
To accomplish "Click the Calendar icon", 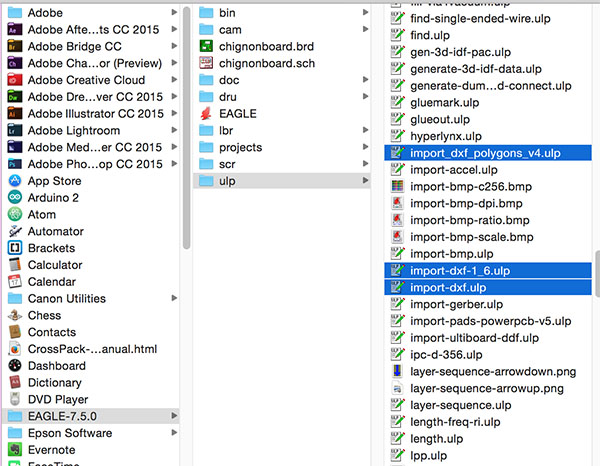I will [15, 282].
